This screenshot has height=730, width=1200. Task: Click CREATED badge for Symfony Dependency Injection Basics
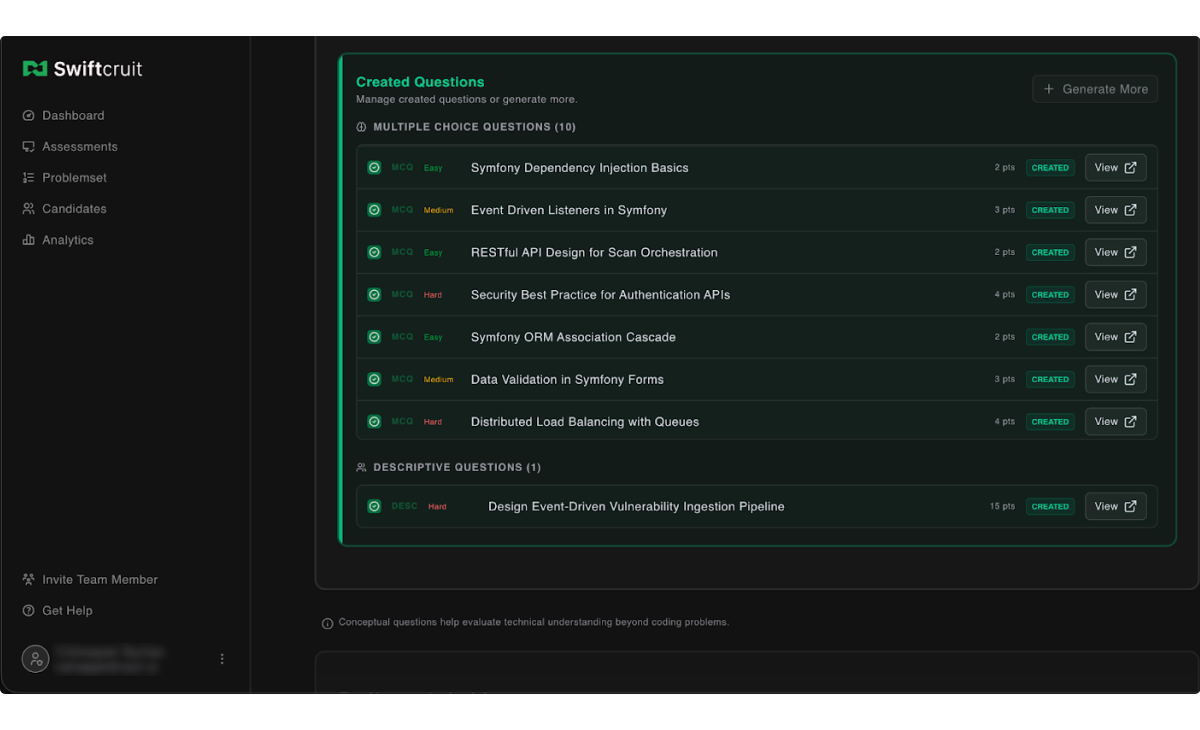tap(1050, 168)
